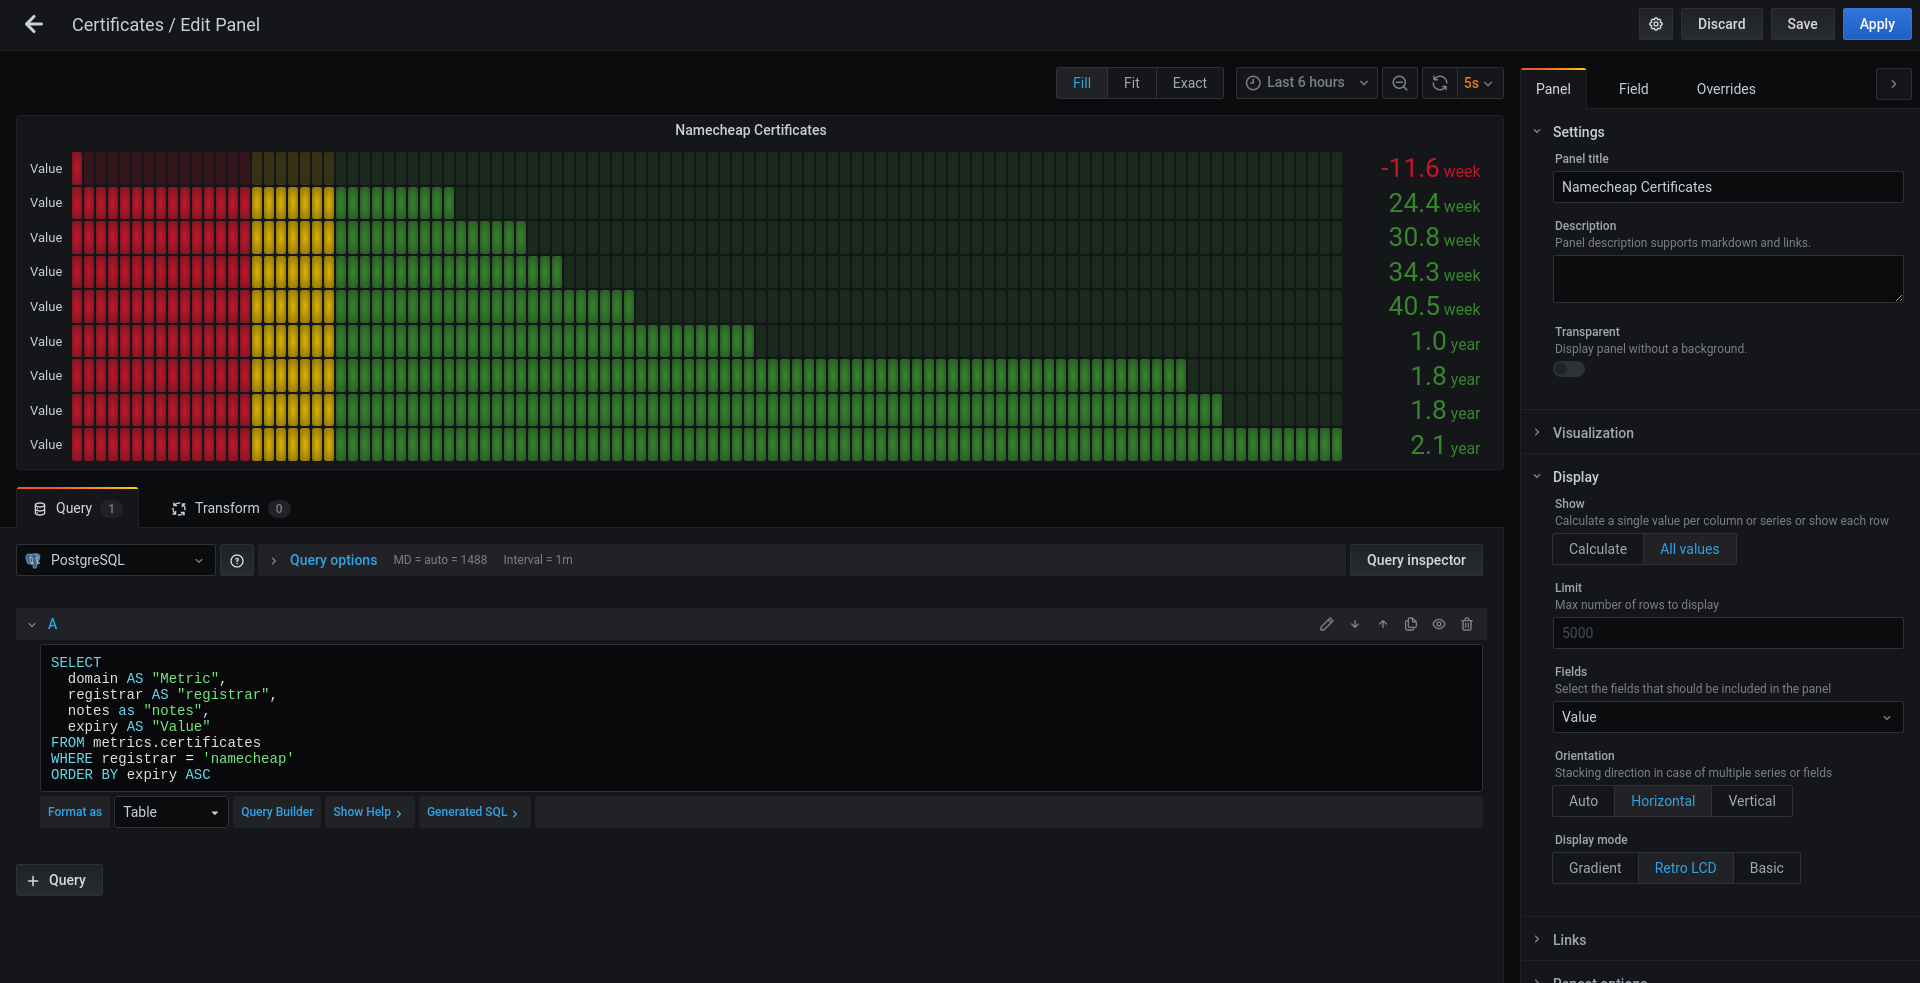Switch to the Overrides tab
The width and height of the screenshot is (1920, 983).
(x=1726, y=89)
